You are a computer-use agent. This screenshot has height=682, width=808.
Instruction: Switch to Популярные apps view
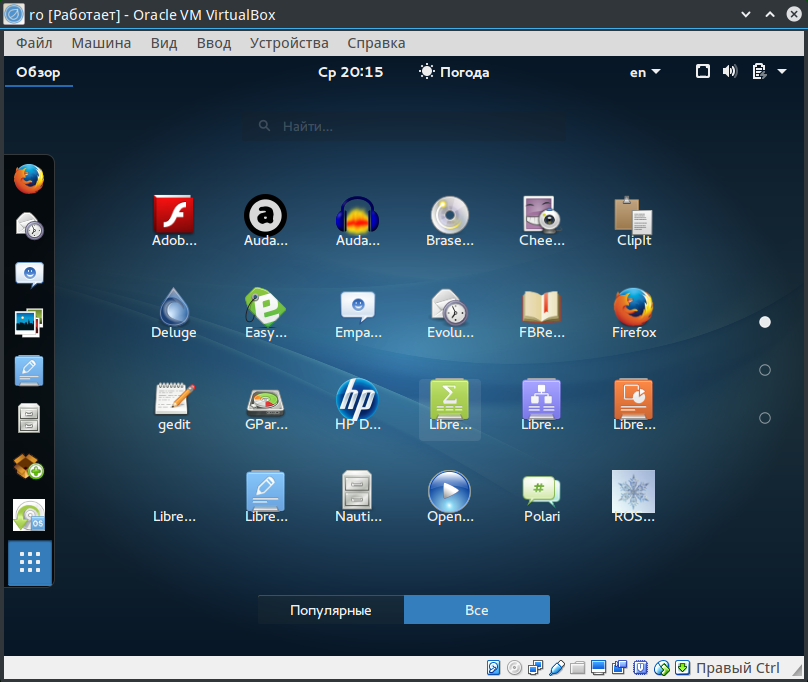click(x=331, y=610)
